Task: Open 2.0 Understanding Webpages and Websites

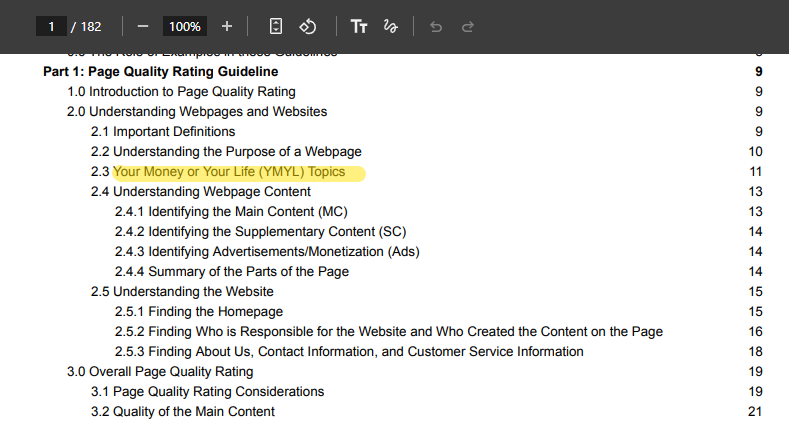Action: pos(197,111)
